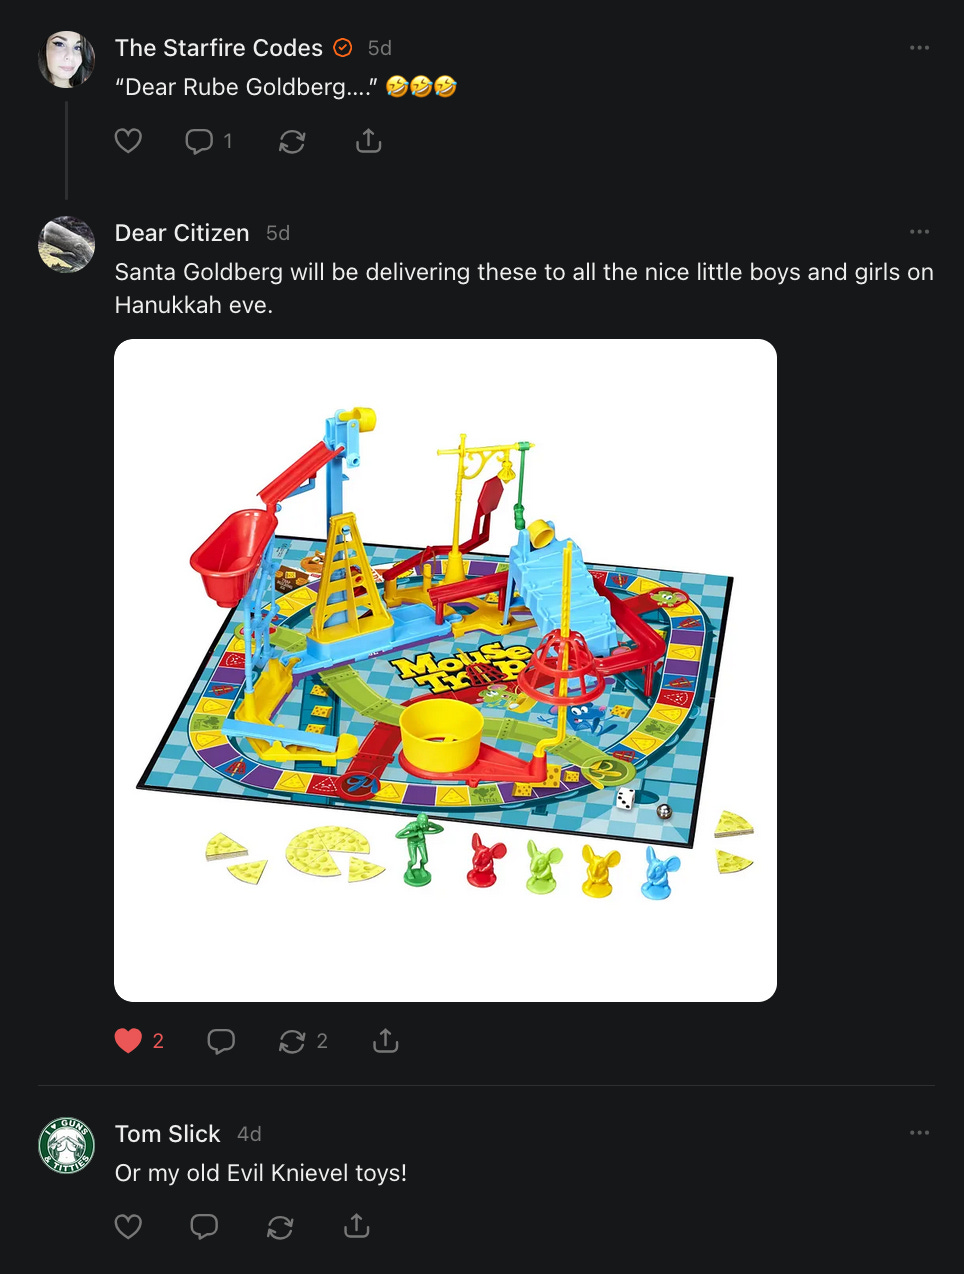Reply to Tom Slick's comment
The width and height of the screenshot is (964, 1274).
(x=204, y=1226)
